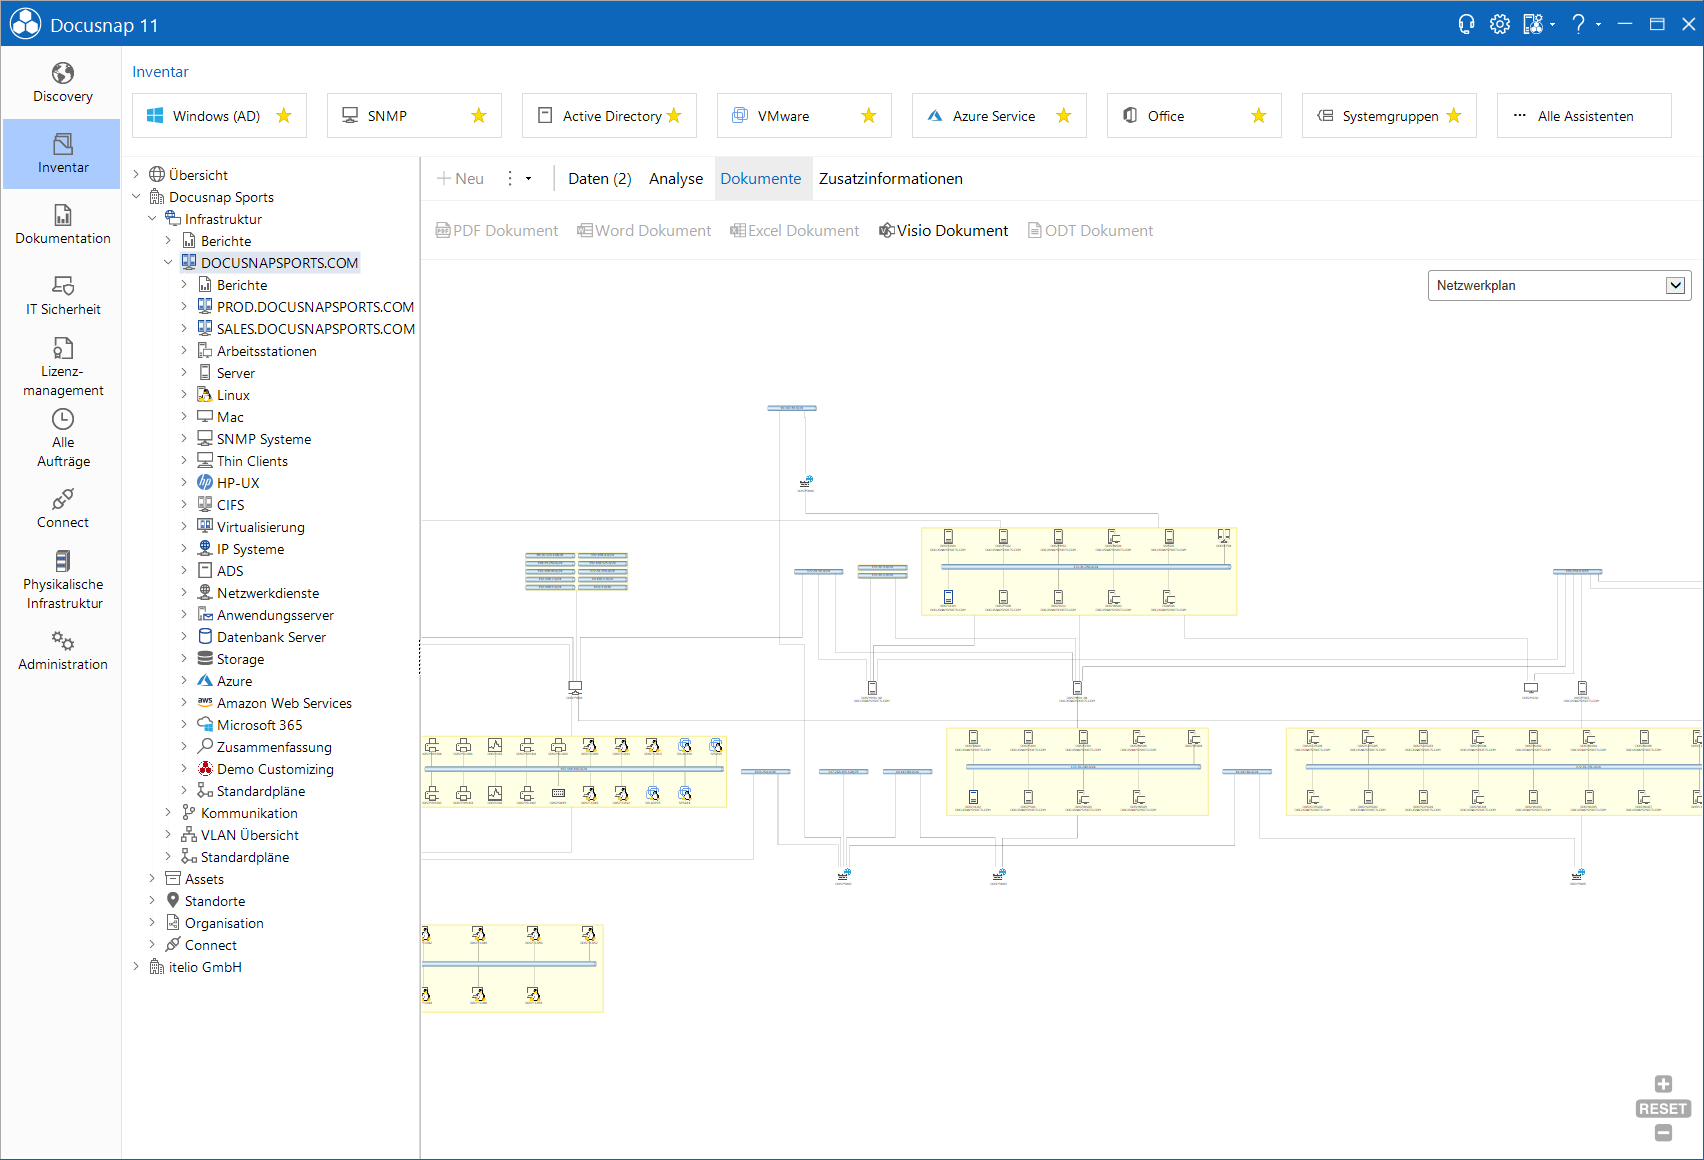The width and height of the screenshot is (1704, 1160).
Task: Open Physikalische Infrastruktur section
Action: tap(62, 580)
